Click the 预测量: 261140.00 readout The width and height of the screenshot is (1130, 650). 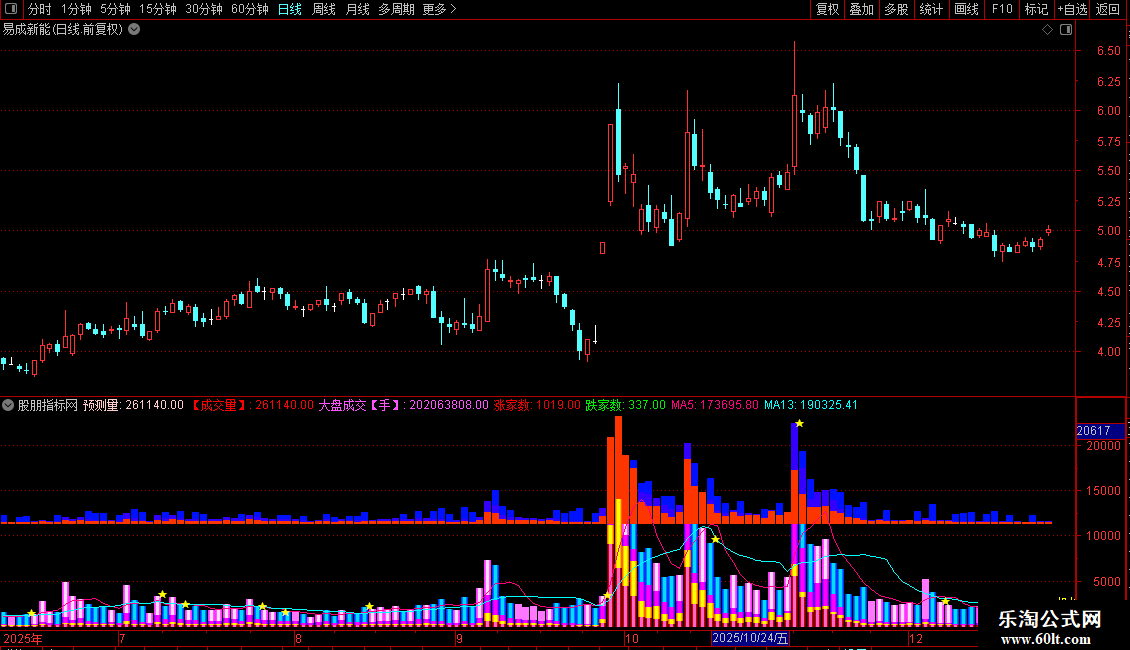[x=133, y=405]
